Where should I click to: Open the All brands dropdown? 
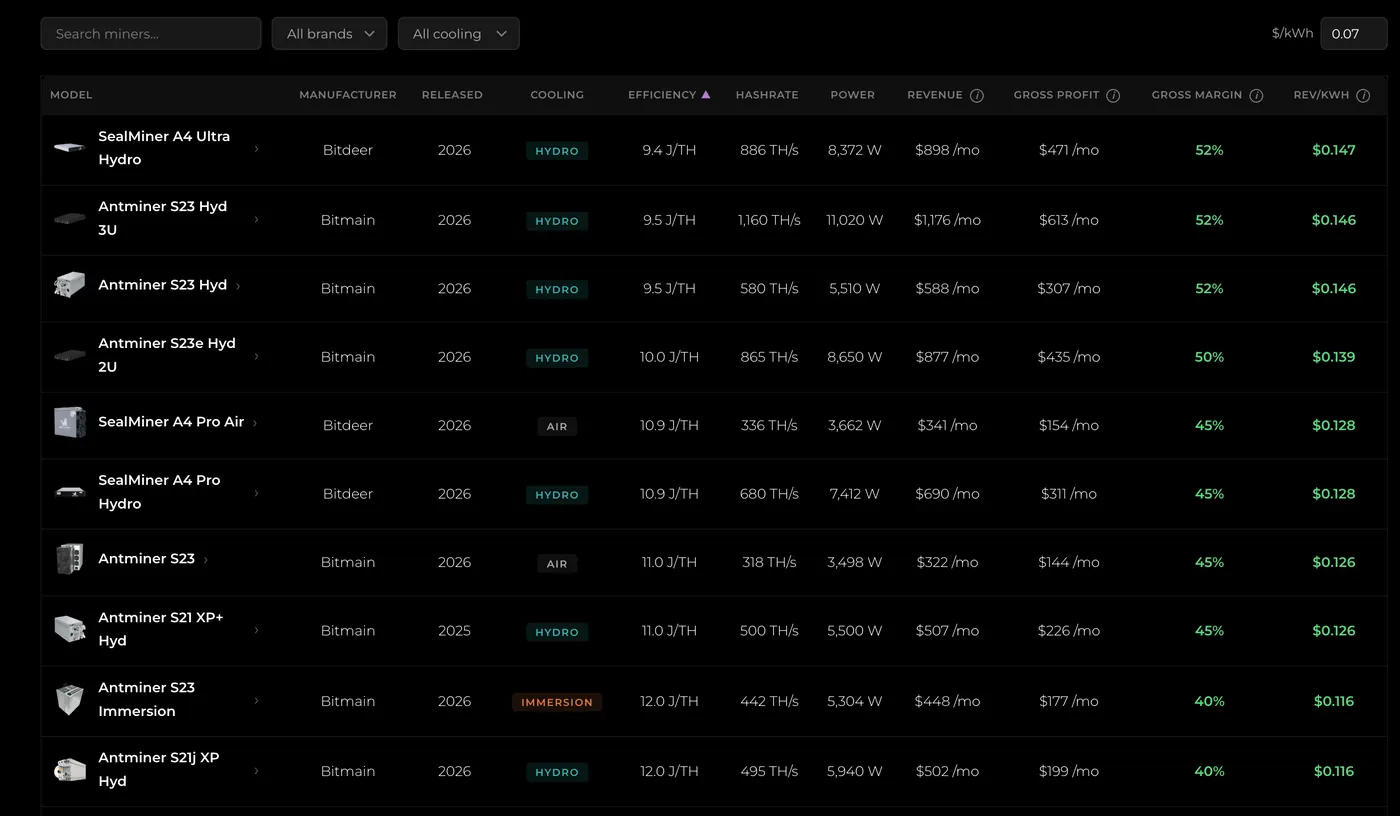coord(329,34)
